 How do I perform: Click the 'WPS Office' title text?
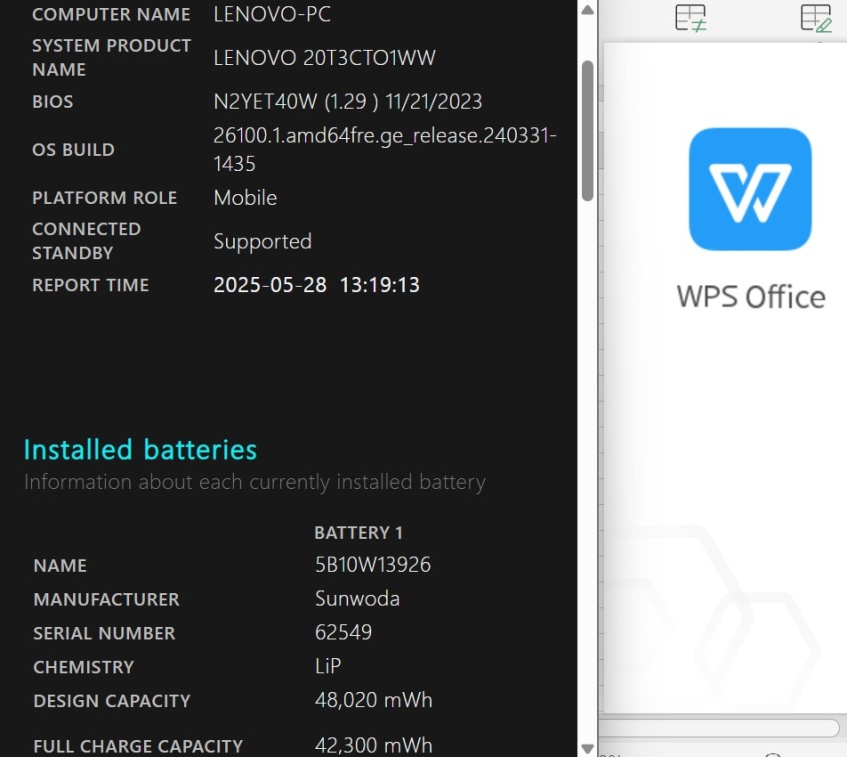pyautogui.click(x=751, y=297)
